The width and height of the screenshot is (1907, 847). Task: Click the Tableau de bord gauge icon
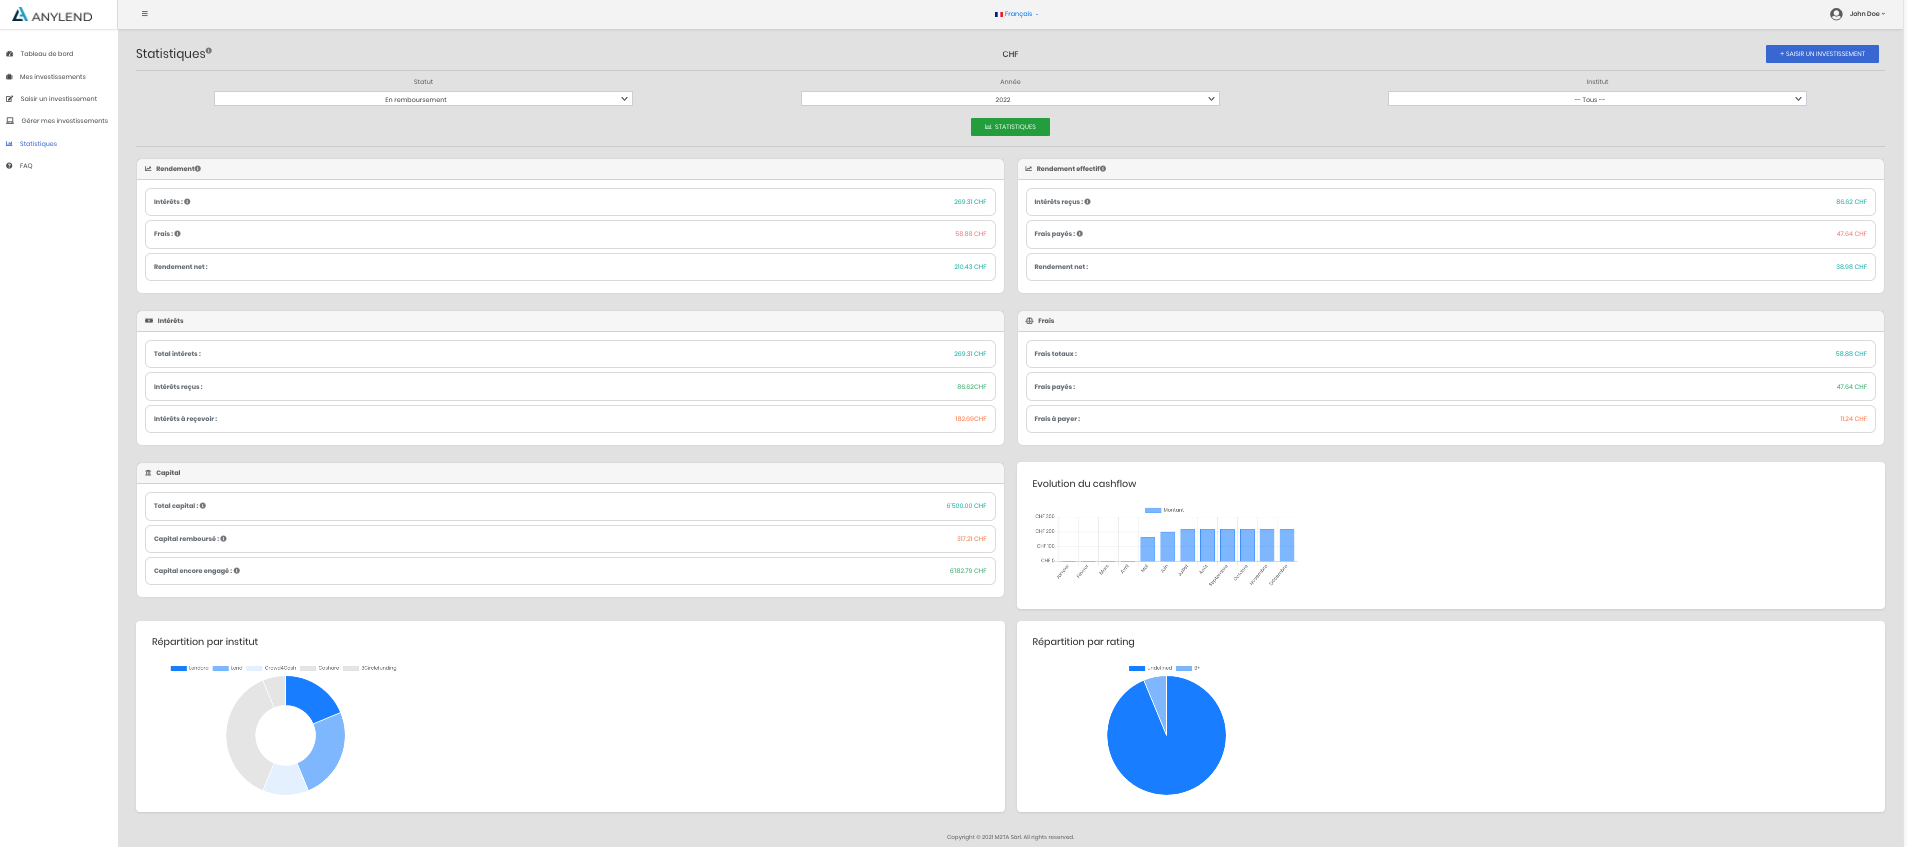(9, 54)
